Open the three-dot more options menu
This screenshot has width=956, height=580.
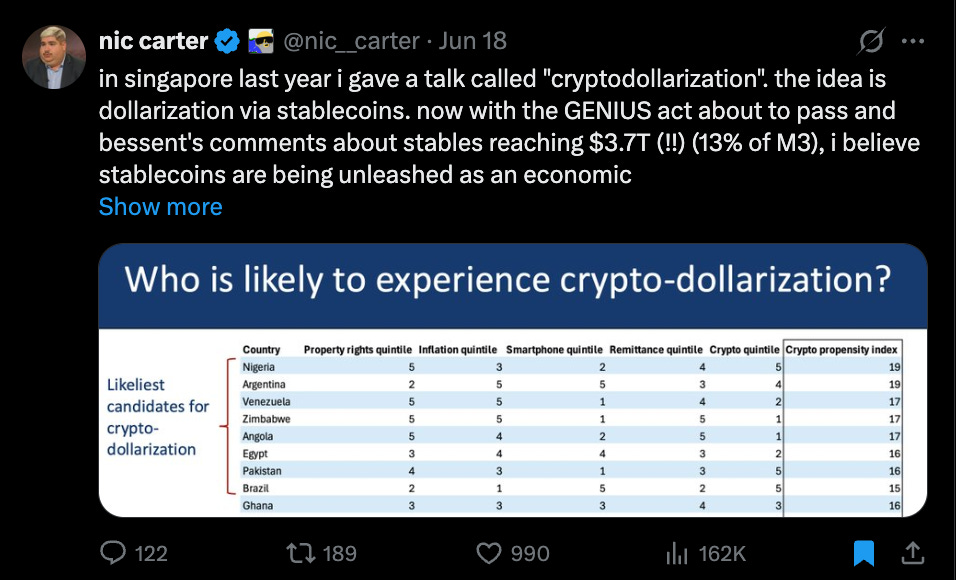[913, 41]
